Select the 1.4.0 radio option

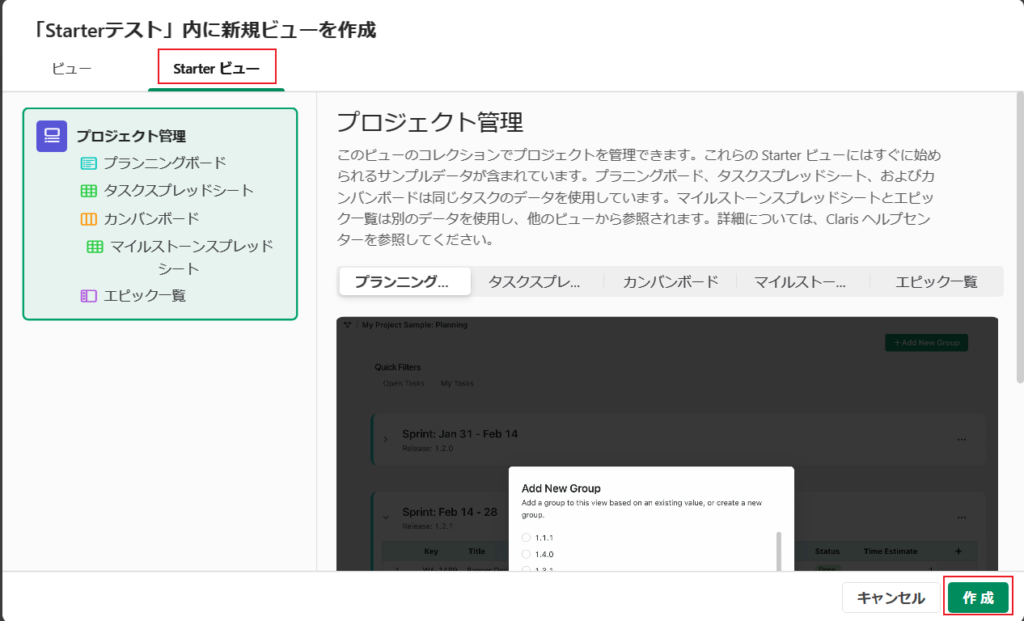click(x=527, y=554)
